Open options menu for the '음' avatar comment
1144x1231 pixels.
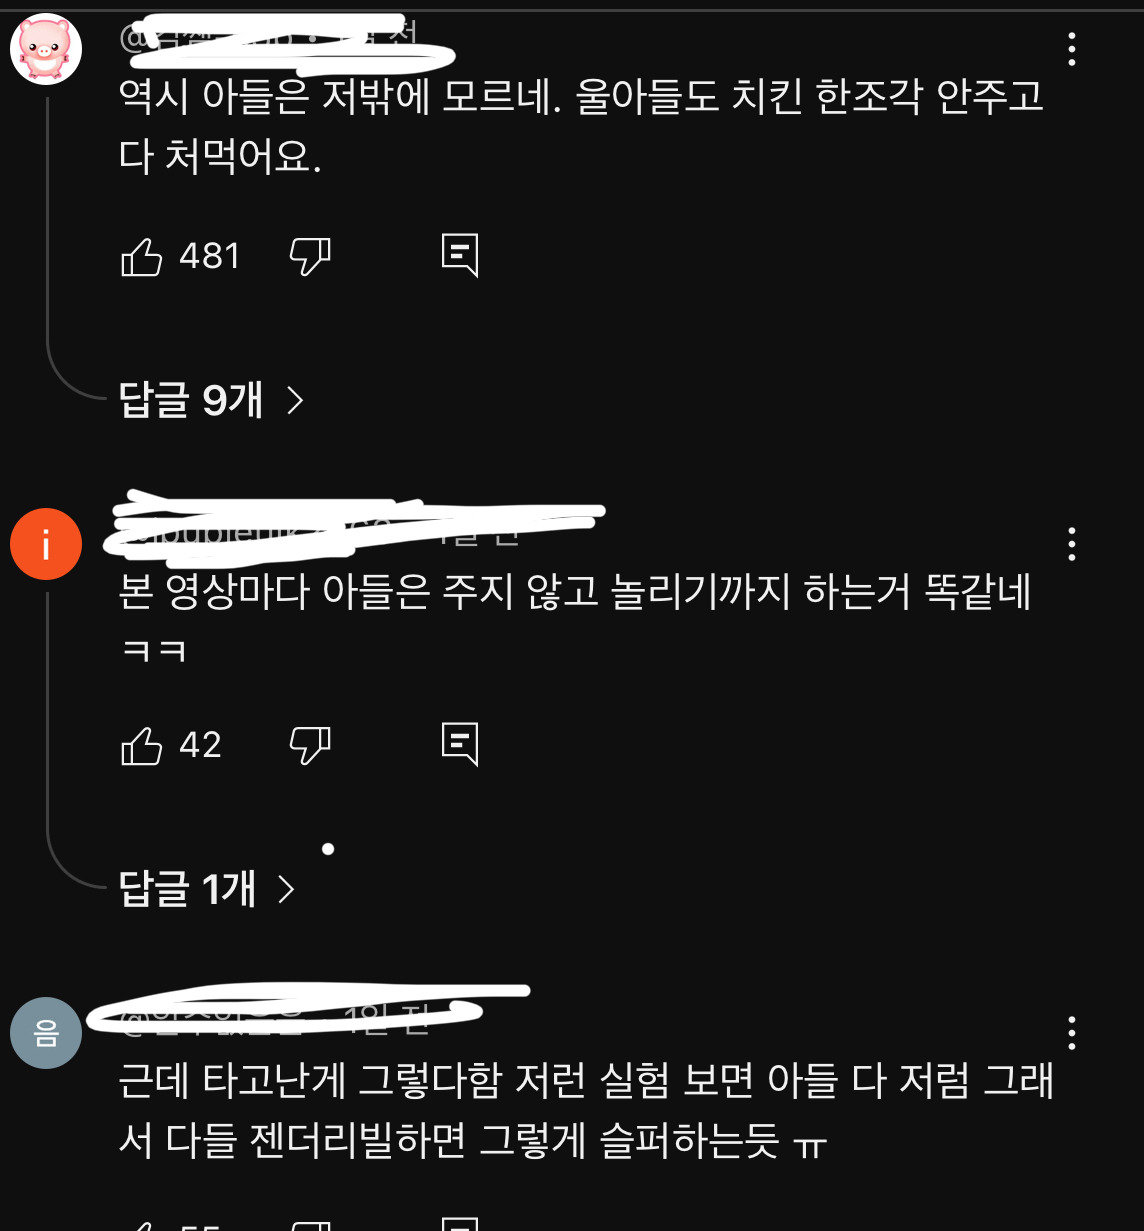pos(1072,1033)
